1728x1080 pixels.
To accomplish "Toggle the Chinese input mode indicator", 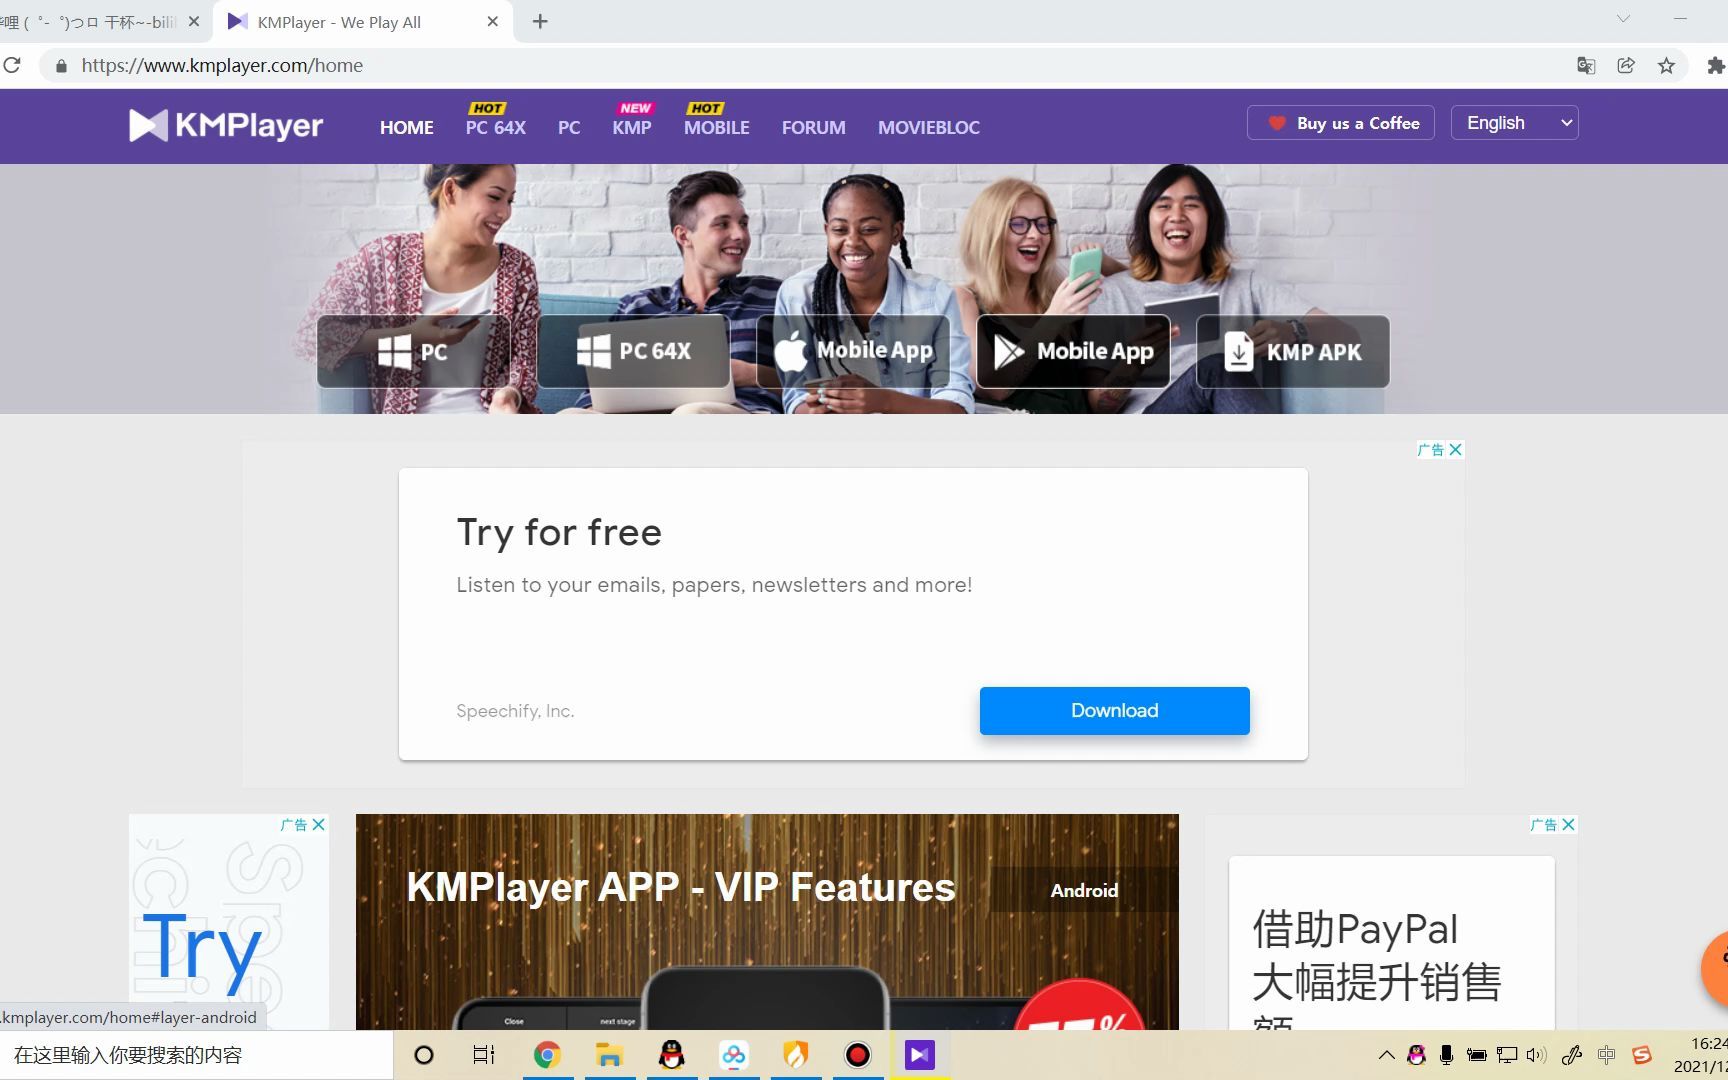I will (x=1607, y=1055).
